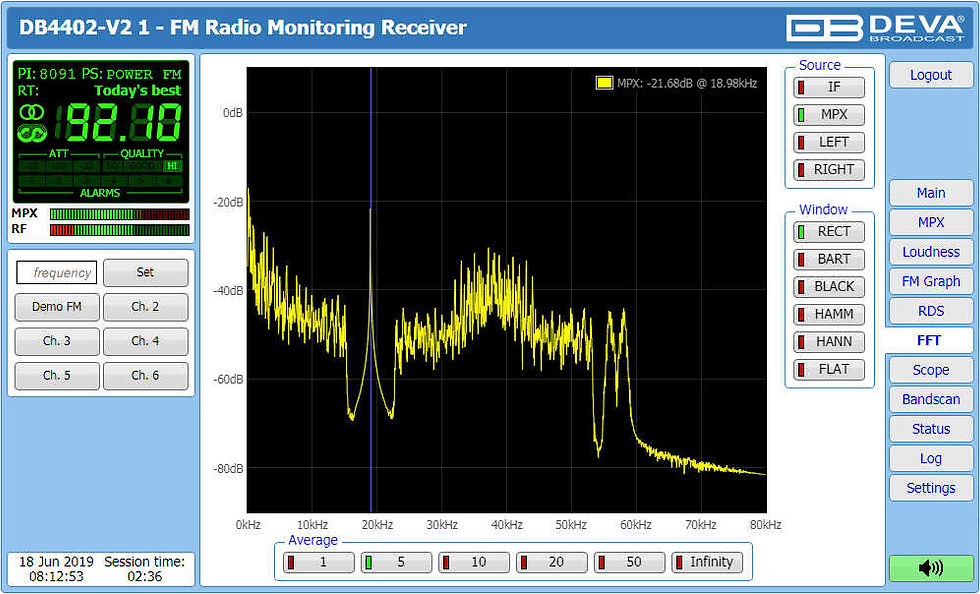
Task: Click the ALARMS label on display
Action: 100,193
